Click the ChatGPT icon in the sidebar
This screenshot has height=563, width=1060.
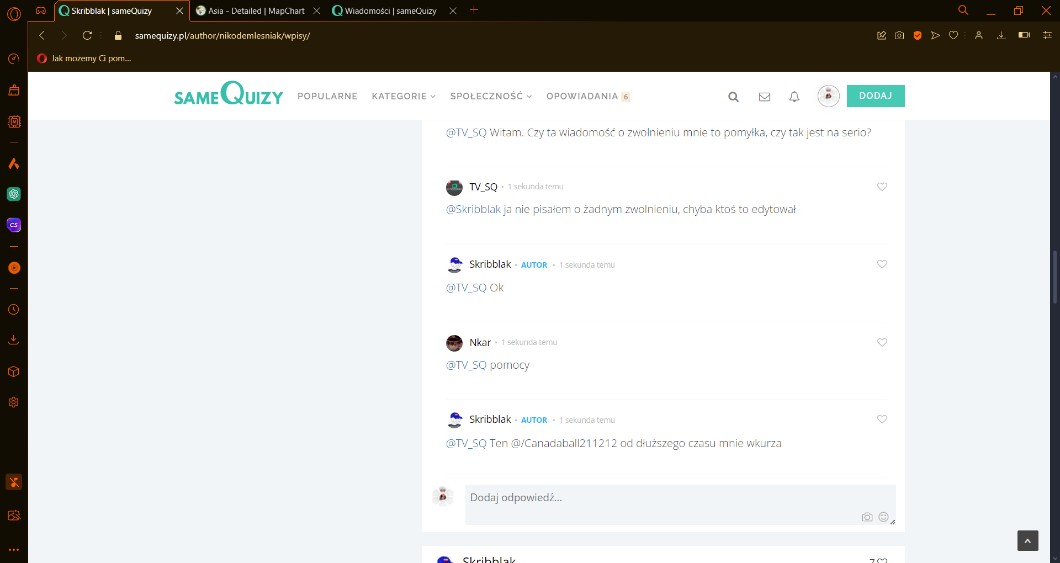[14, 194]
